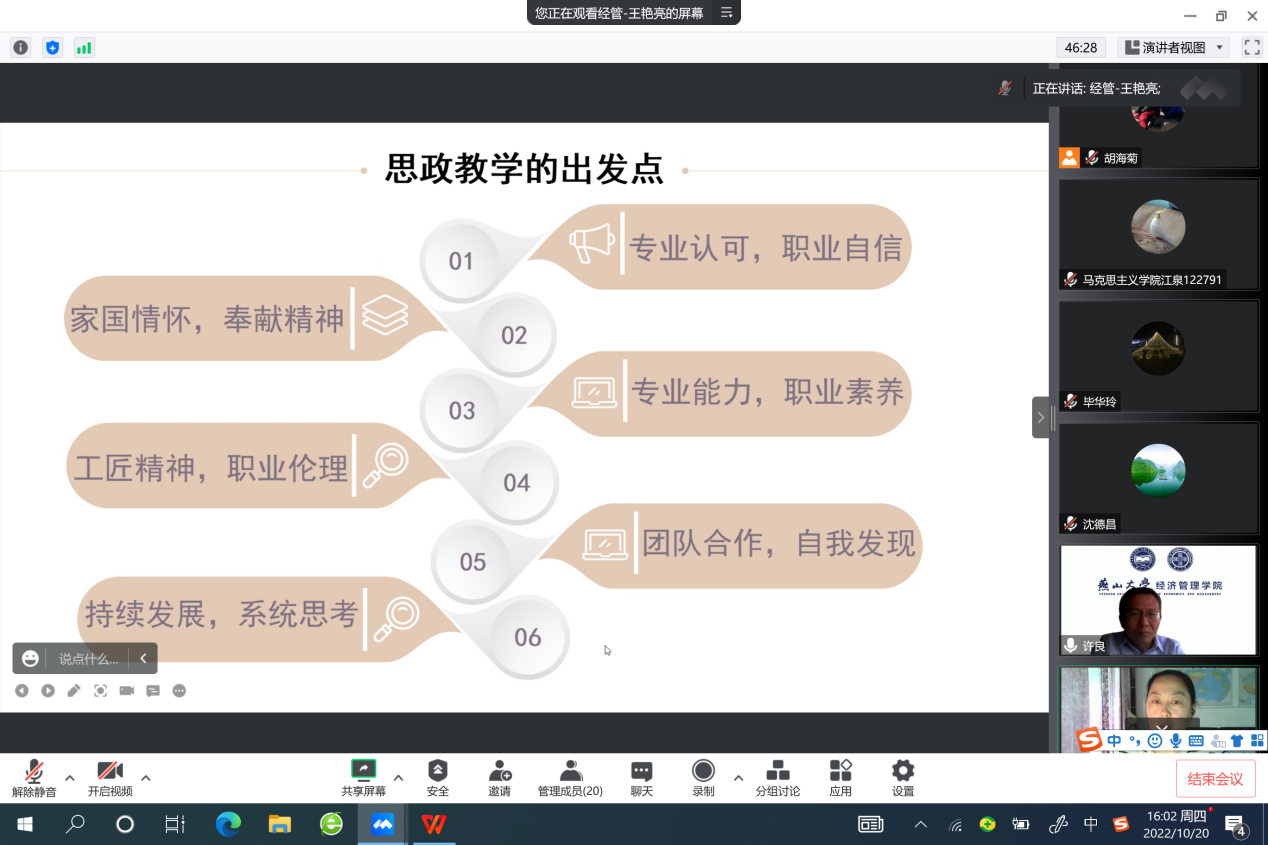
Task: Open 分组讨论 breakout rooms
Action: pos(777,777)
